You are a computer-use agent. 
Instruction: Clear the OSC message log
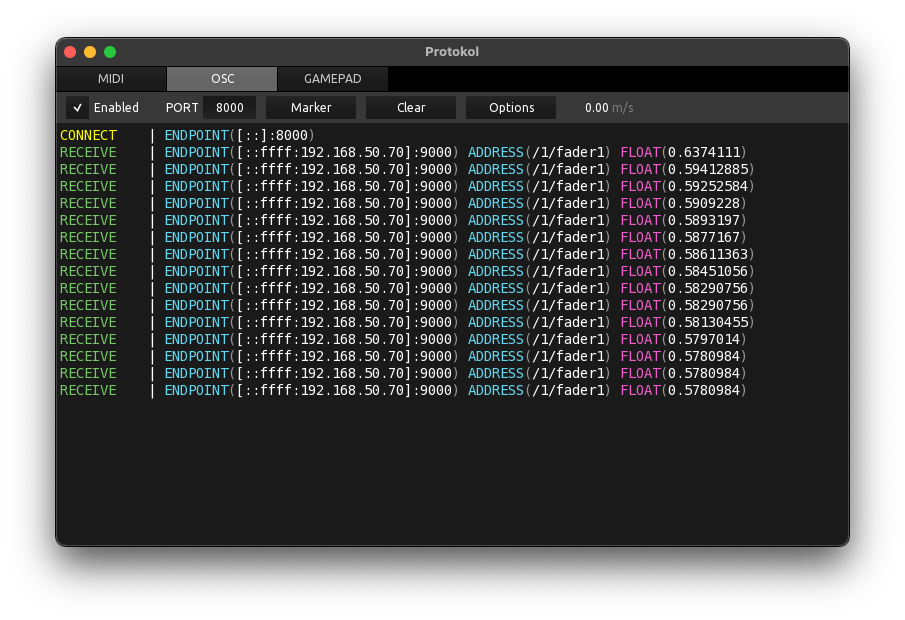coord(411,107)
